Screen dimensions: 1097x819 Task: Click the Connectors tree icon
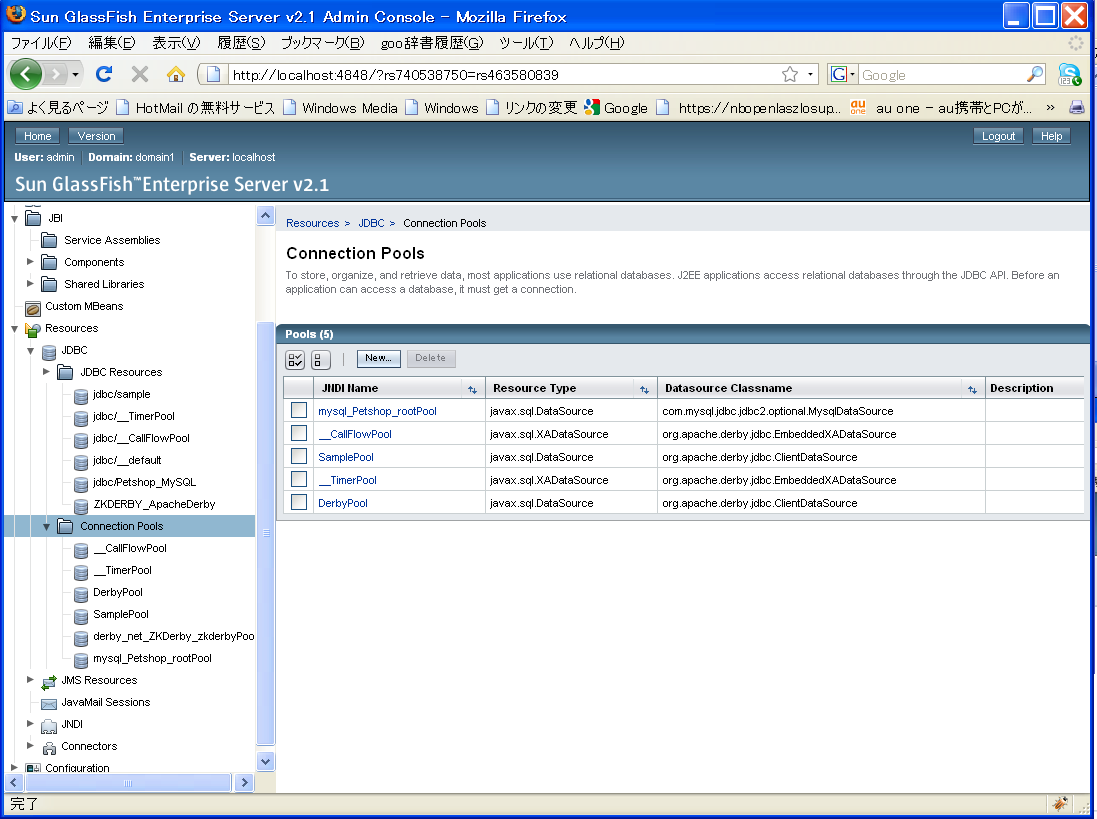tap(49, 748)
